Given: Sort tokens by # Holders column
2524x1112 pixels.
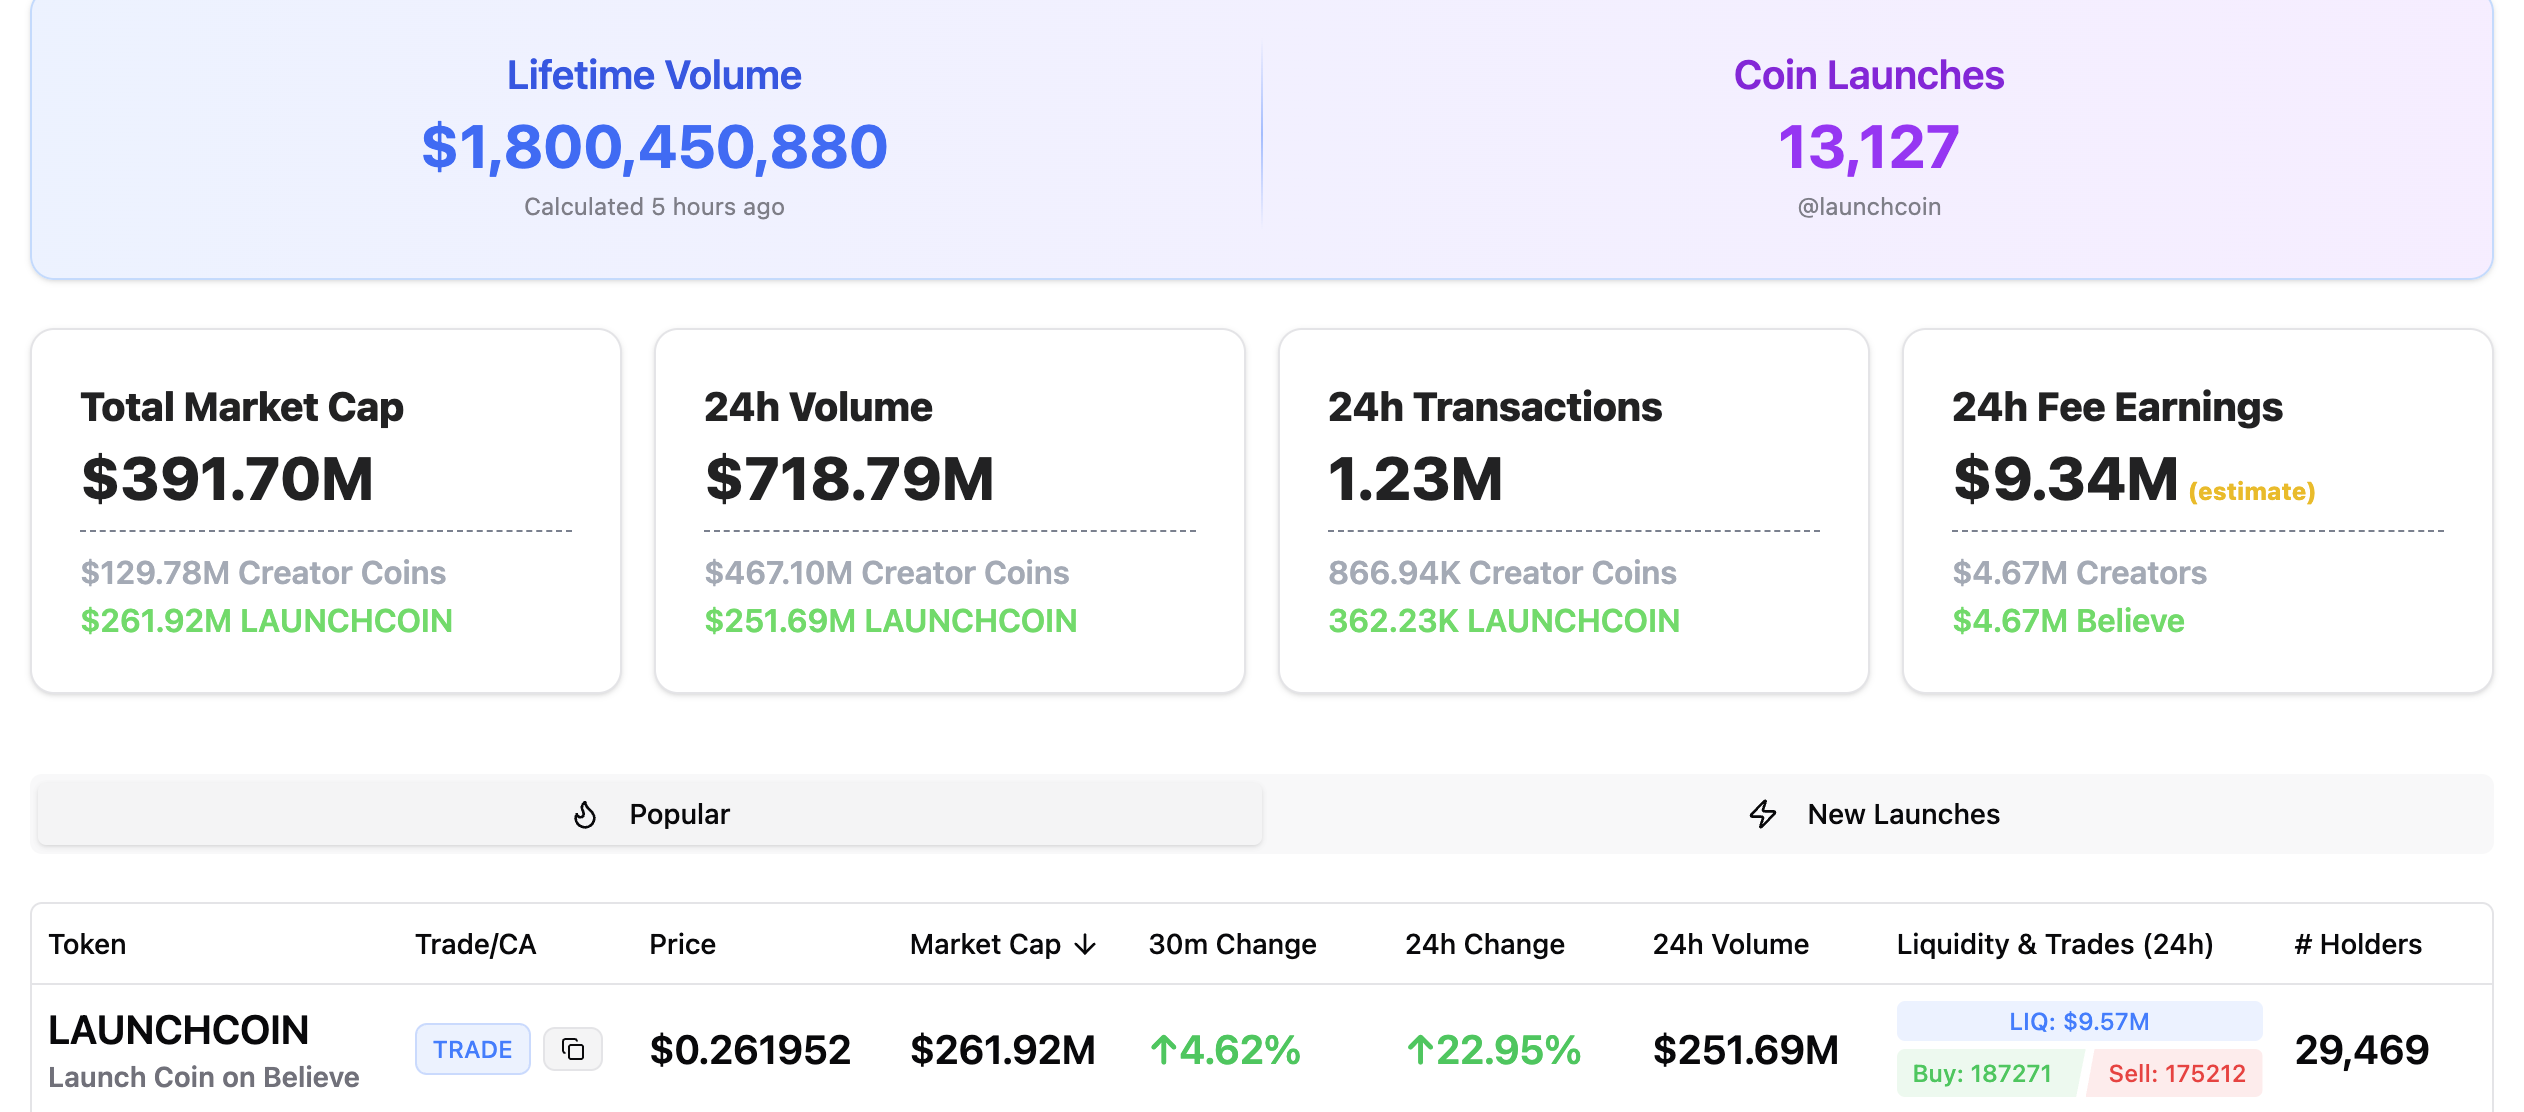Looking at the screenshot, I should (2357, 944).
